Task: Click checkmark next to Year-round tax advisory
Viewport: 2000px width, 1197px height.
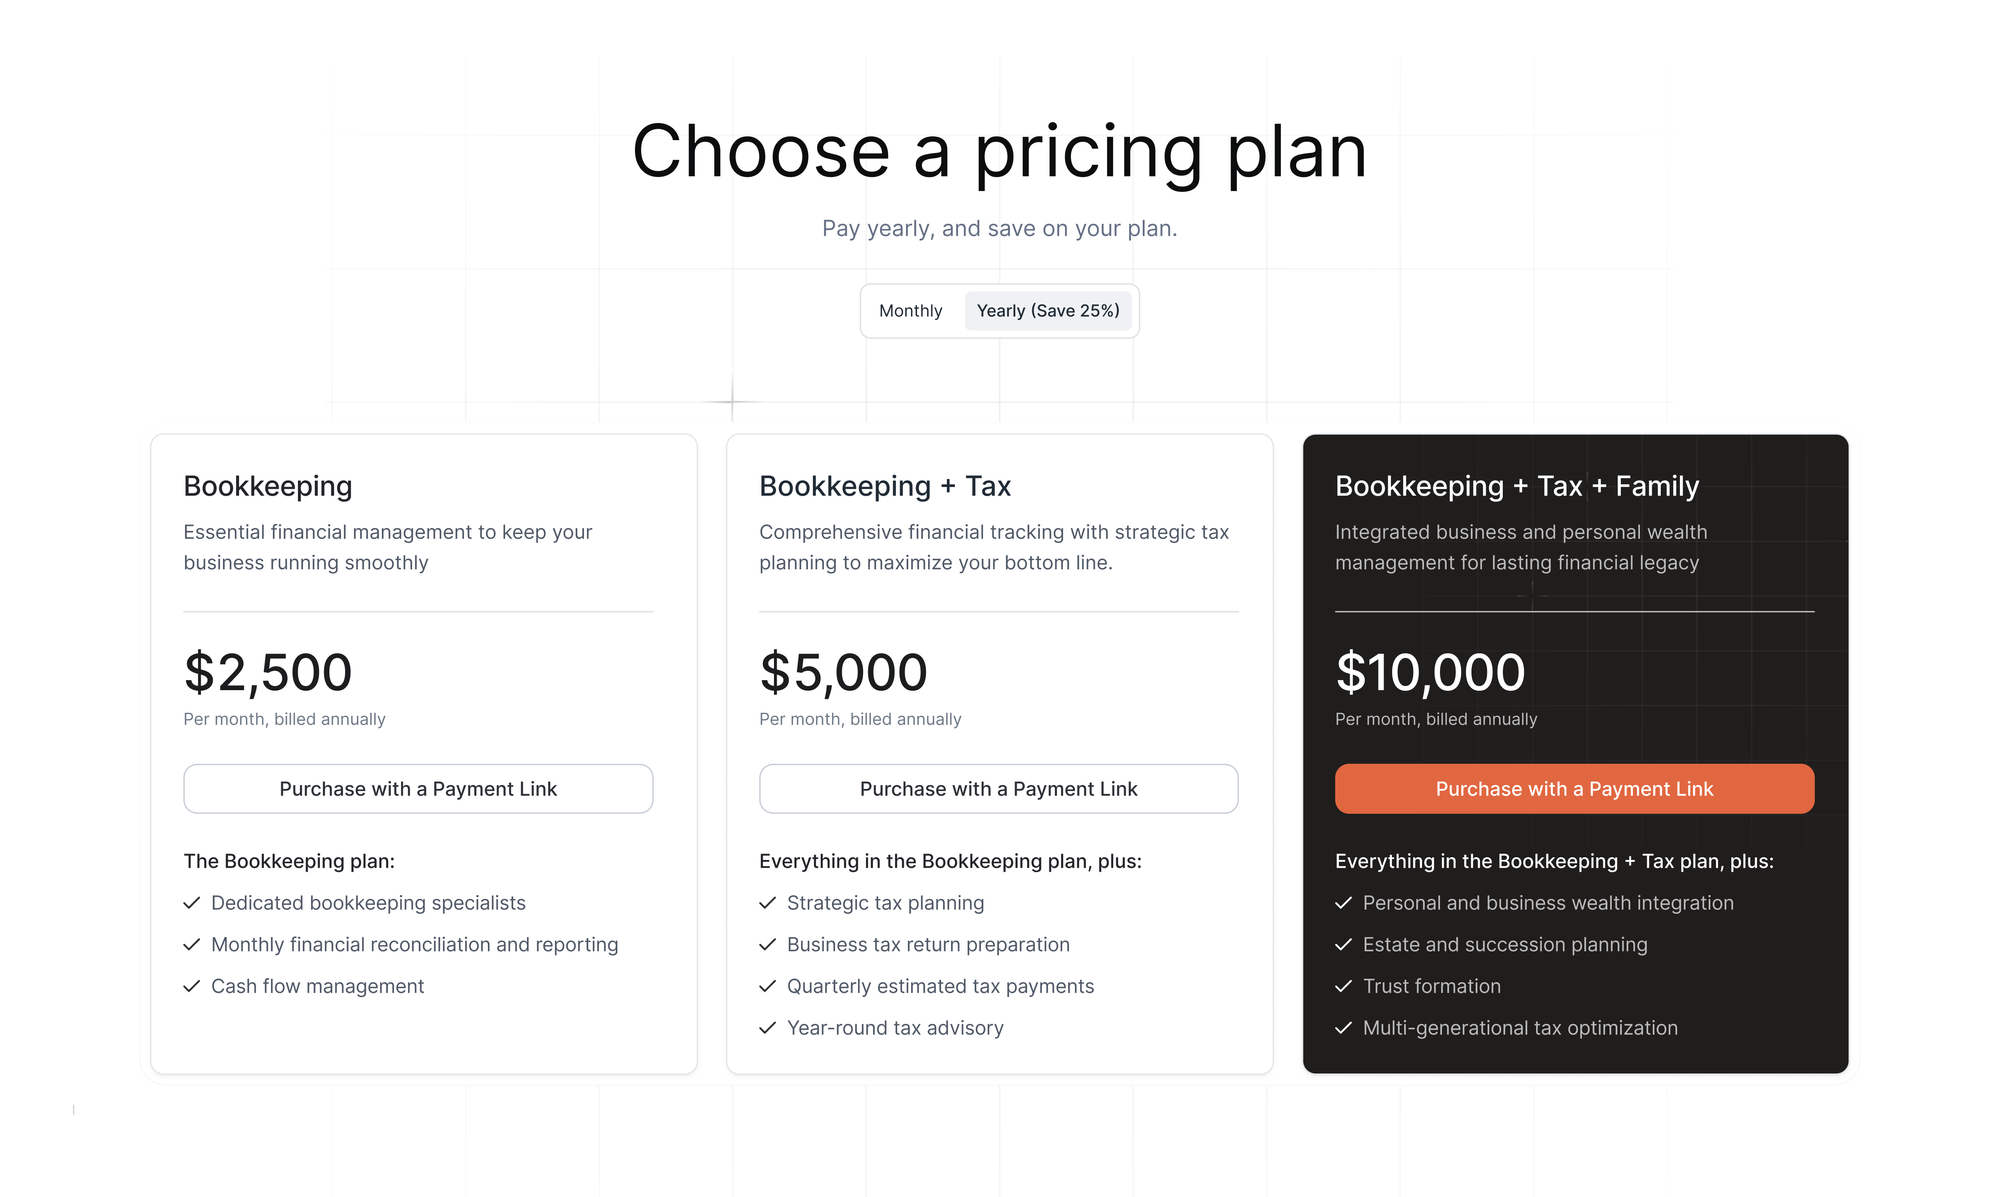Action: 768,1028
